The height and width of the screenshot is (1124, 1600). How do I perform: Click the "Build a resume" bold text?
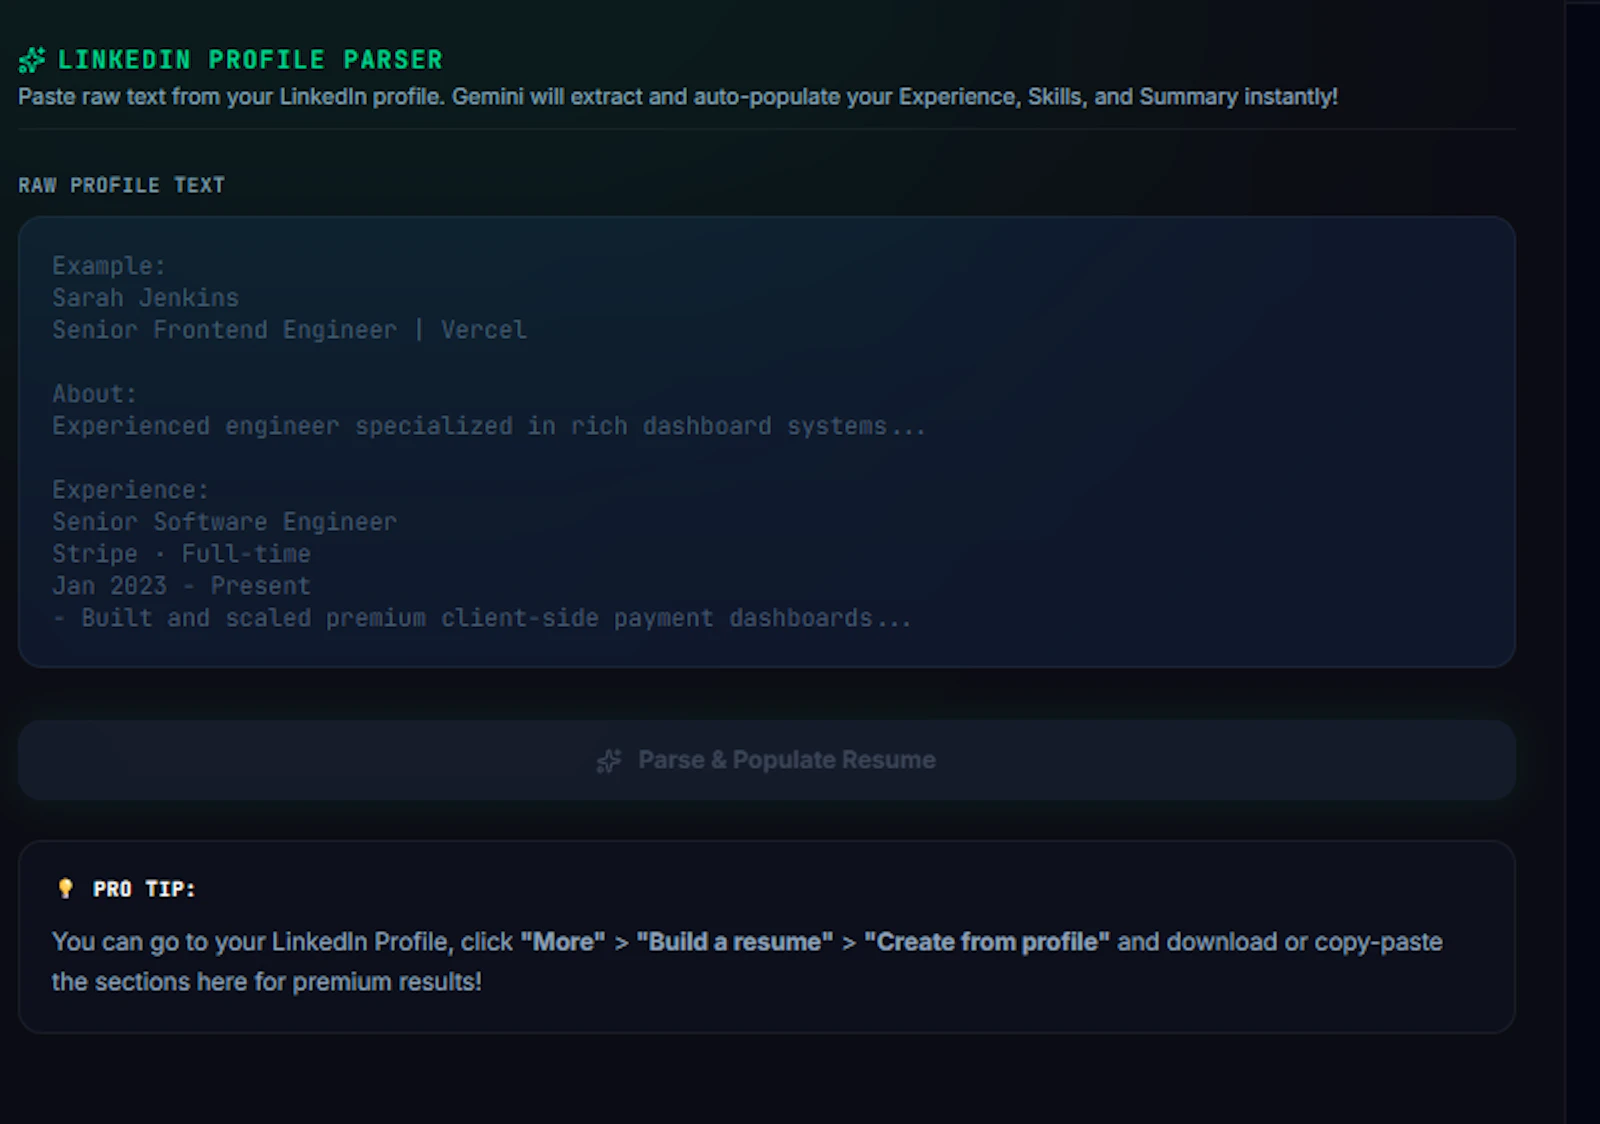tap(735, 942)
